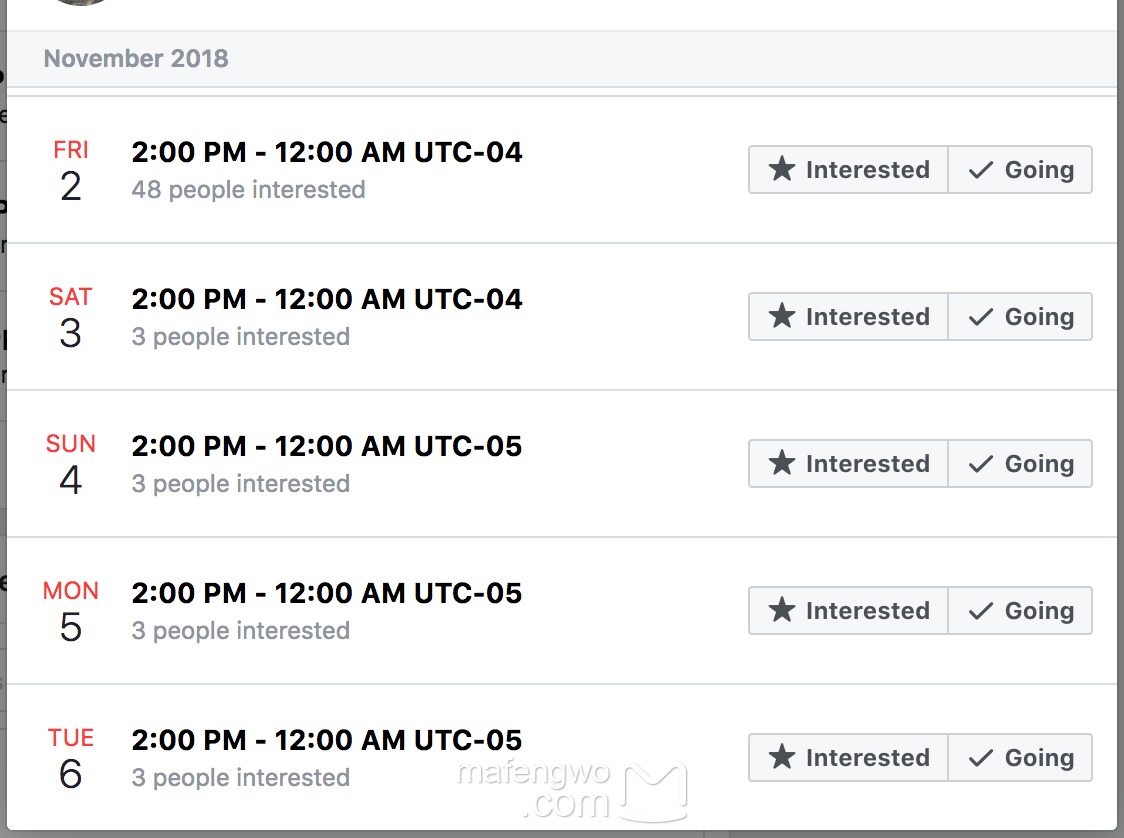Screen dimensions: 1124x838
Task: Select the TUE 6 date label
Action: [x=71, y=759]
